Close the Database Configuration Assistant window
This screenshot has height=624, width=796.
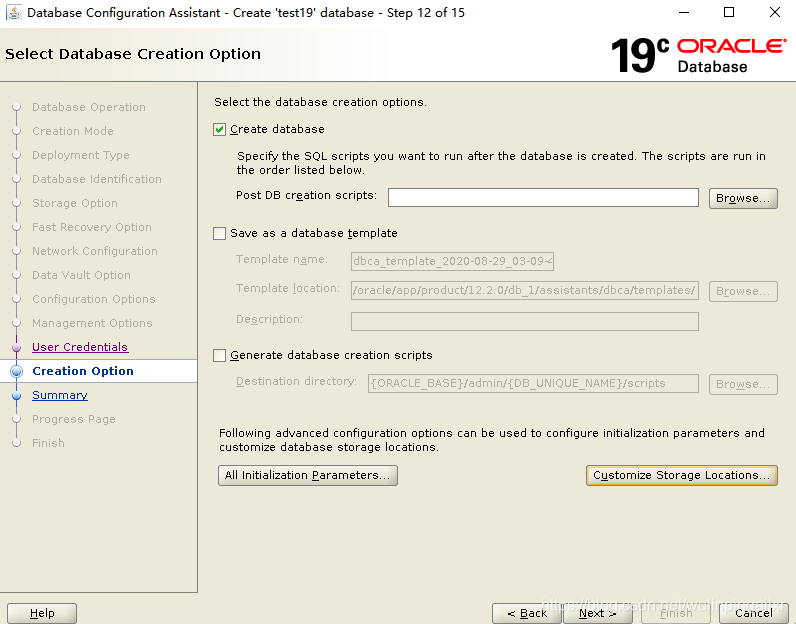tap(775, 12)
